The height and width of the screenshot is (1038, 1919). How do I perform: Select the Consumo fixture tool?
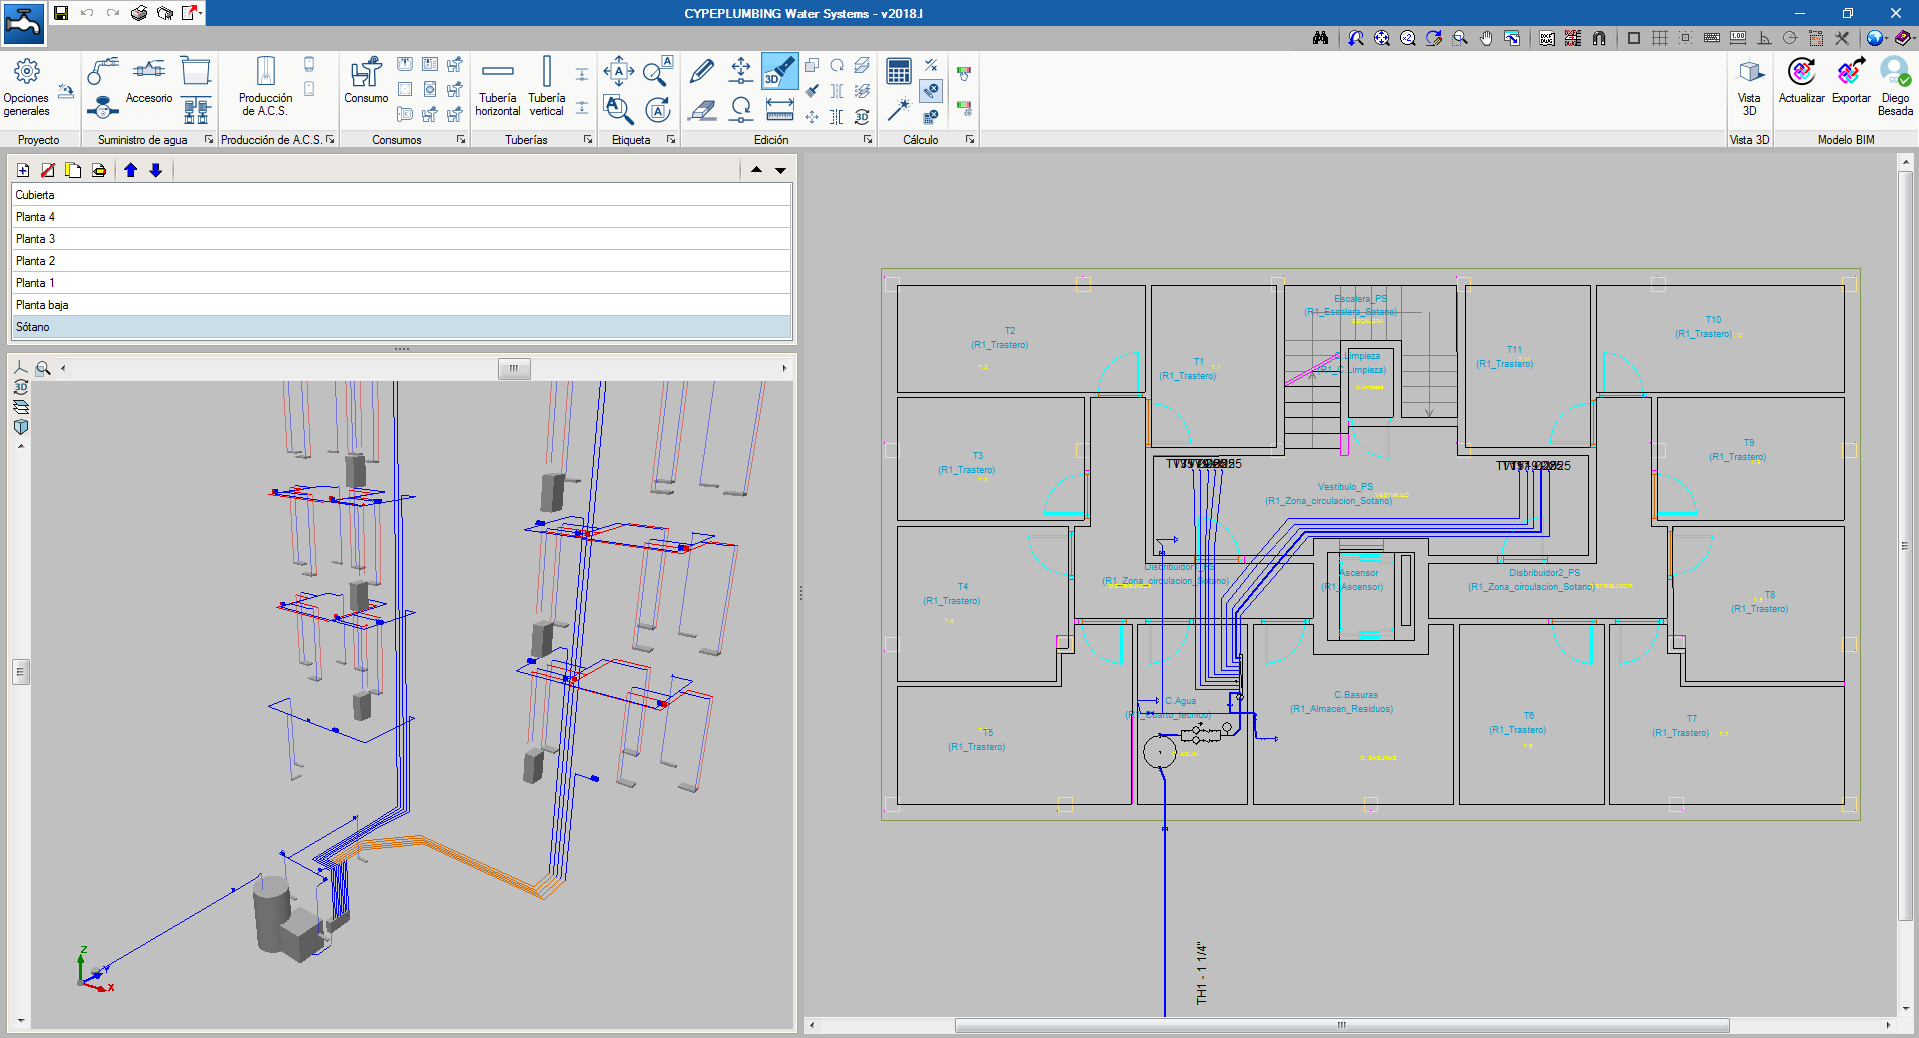pyautogui.click(x=366, y=80)
